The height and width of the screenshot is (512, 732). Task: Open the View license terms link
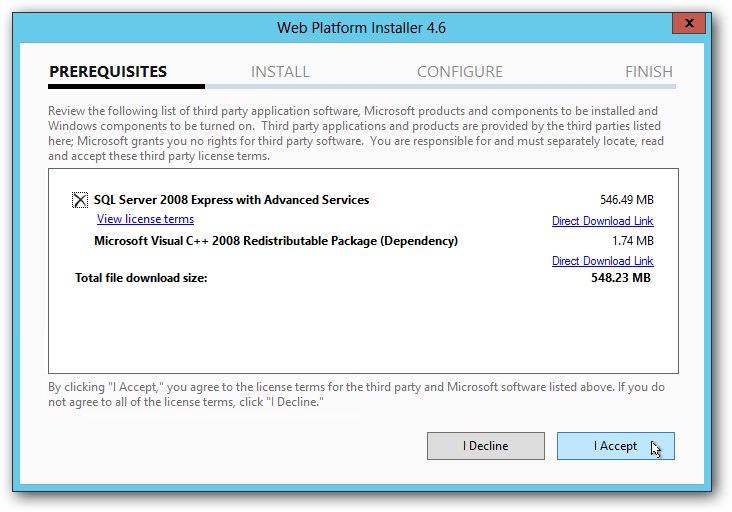[145, 219]
